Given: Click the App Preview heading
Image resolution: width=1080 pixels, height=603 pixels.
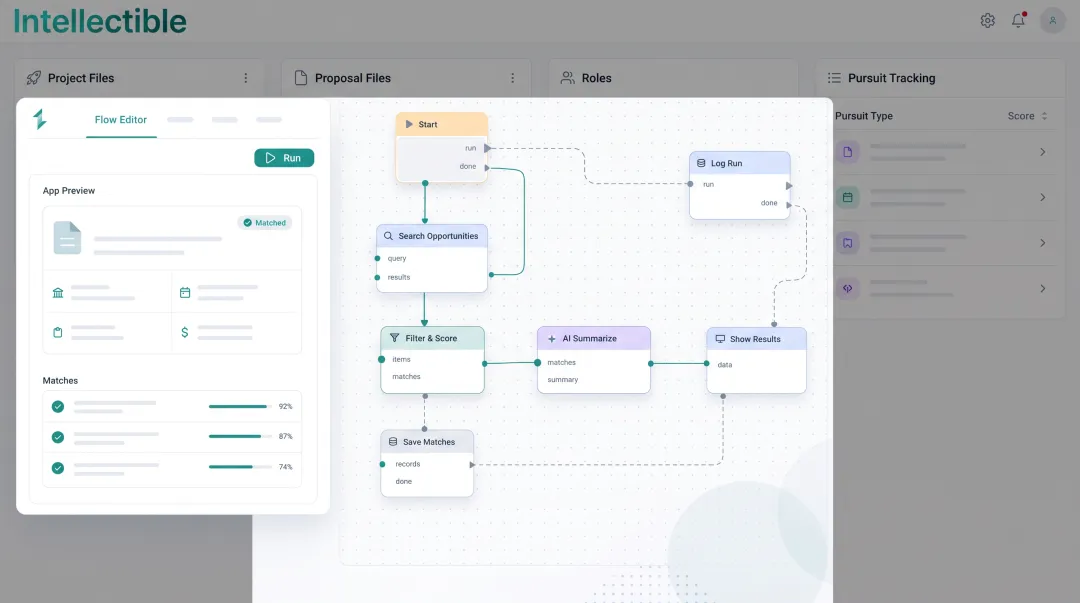Looking at the screenshot, I should point(69,191).
